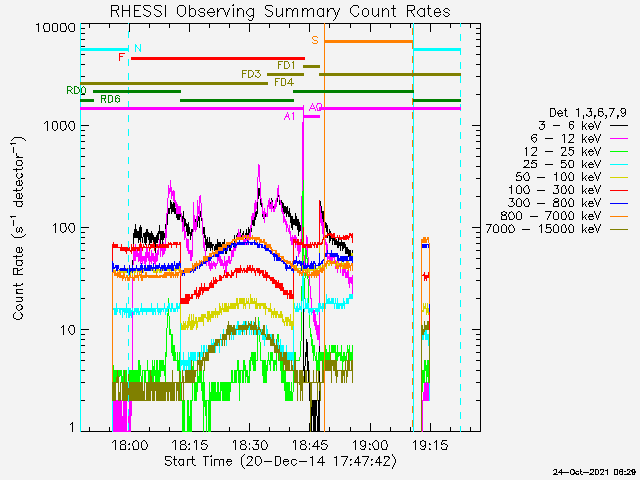640x480 pixels.
Task: Click the red F flag label
Action: 121,57
